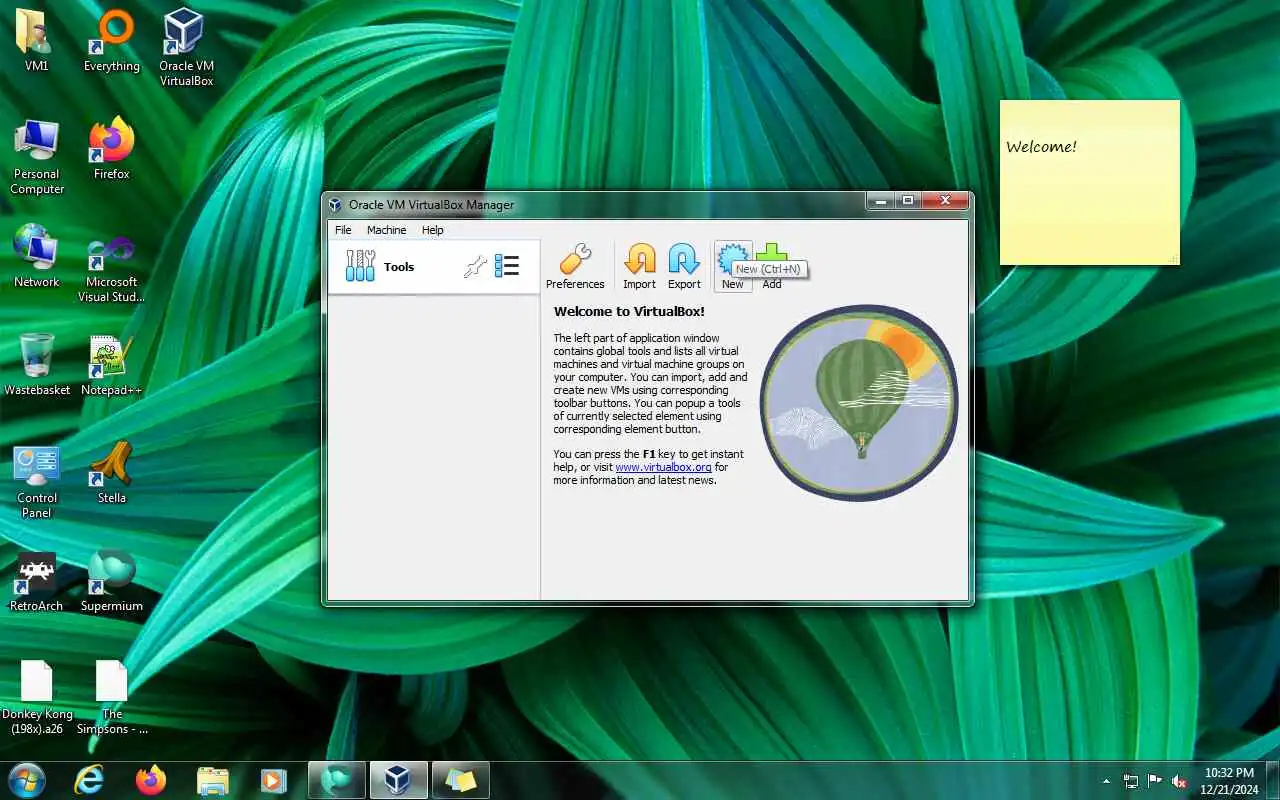Click the Import appliance toolbar icon

[640, 267]
